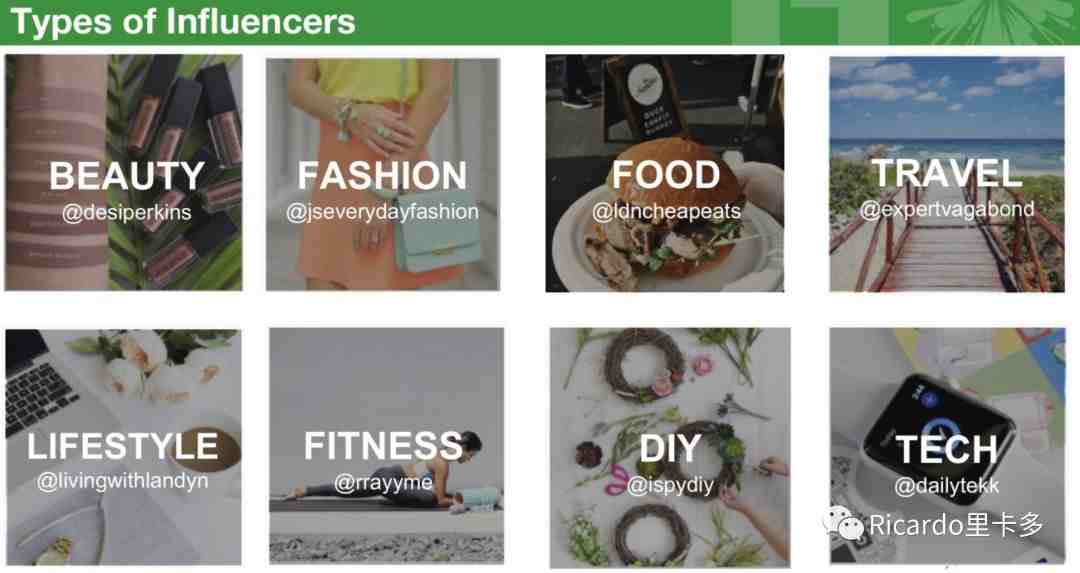This screenshot has height=573, width=1080.
Task: Open the FITNESS yoga image tile
Action: tap(386, 446)
